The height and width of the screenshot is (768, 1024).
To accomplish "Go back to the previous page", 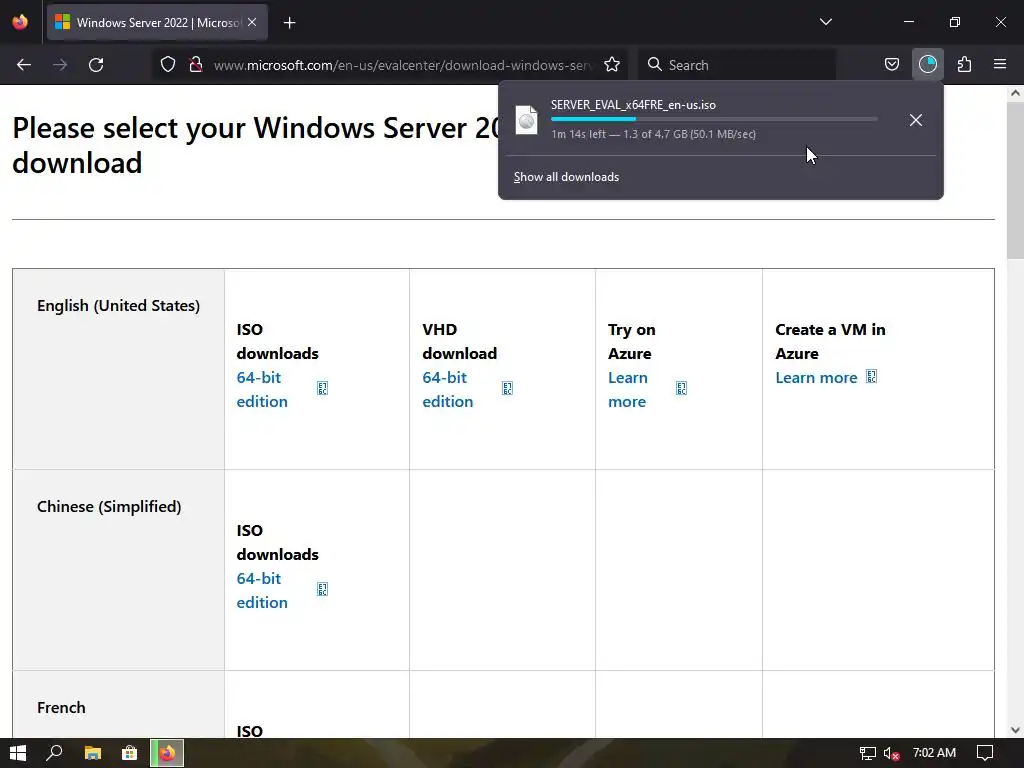I will [x=24, y=65].
